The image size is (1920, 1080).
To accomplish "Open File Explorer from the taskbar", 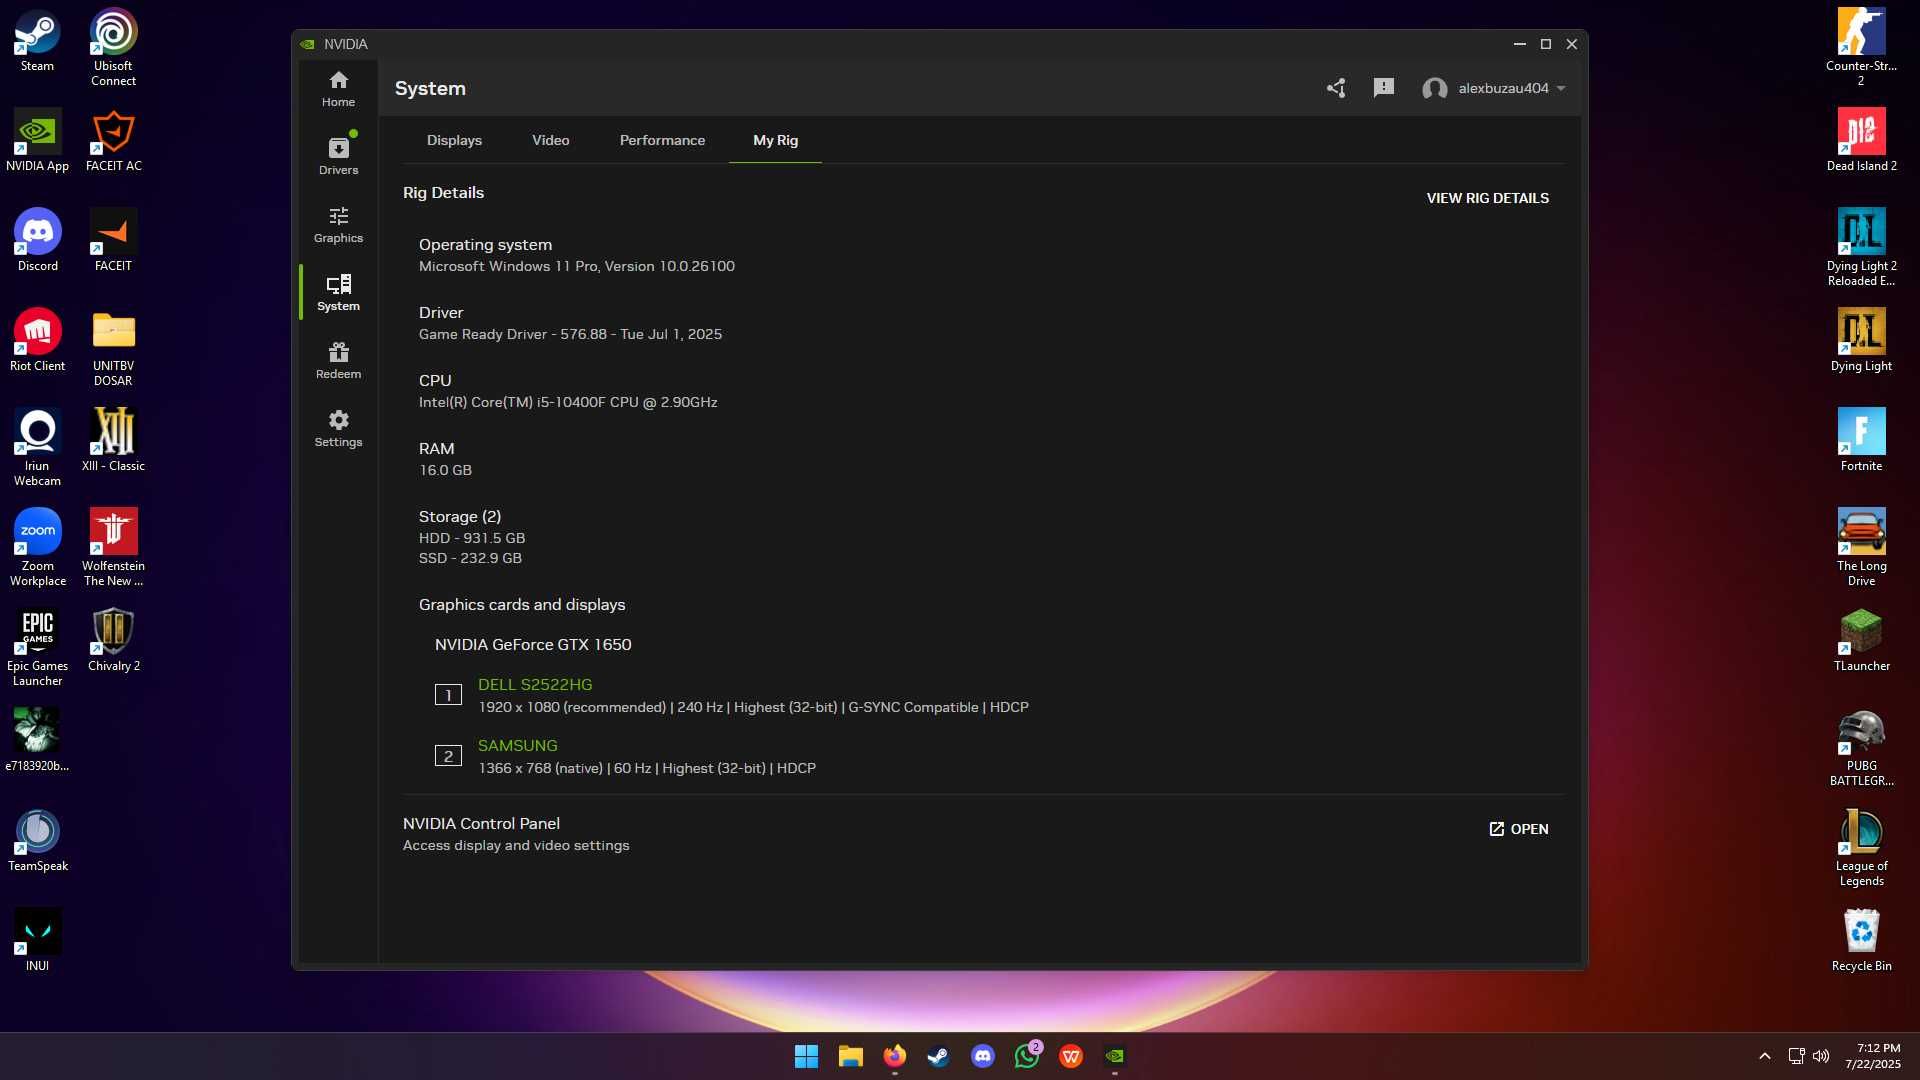I will pos(850,1056).
